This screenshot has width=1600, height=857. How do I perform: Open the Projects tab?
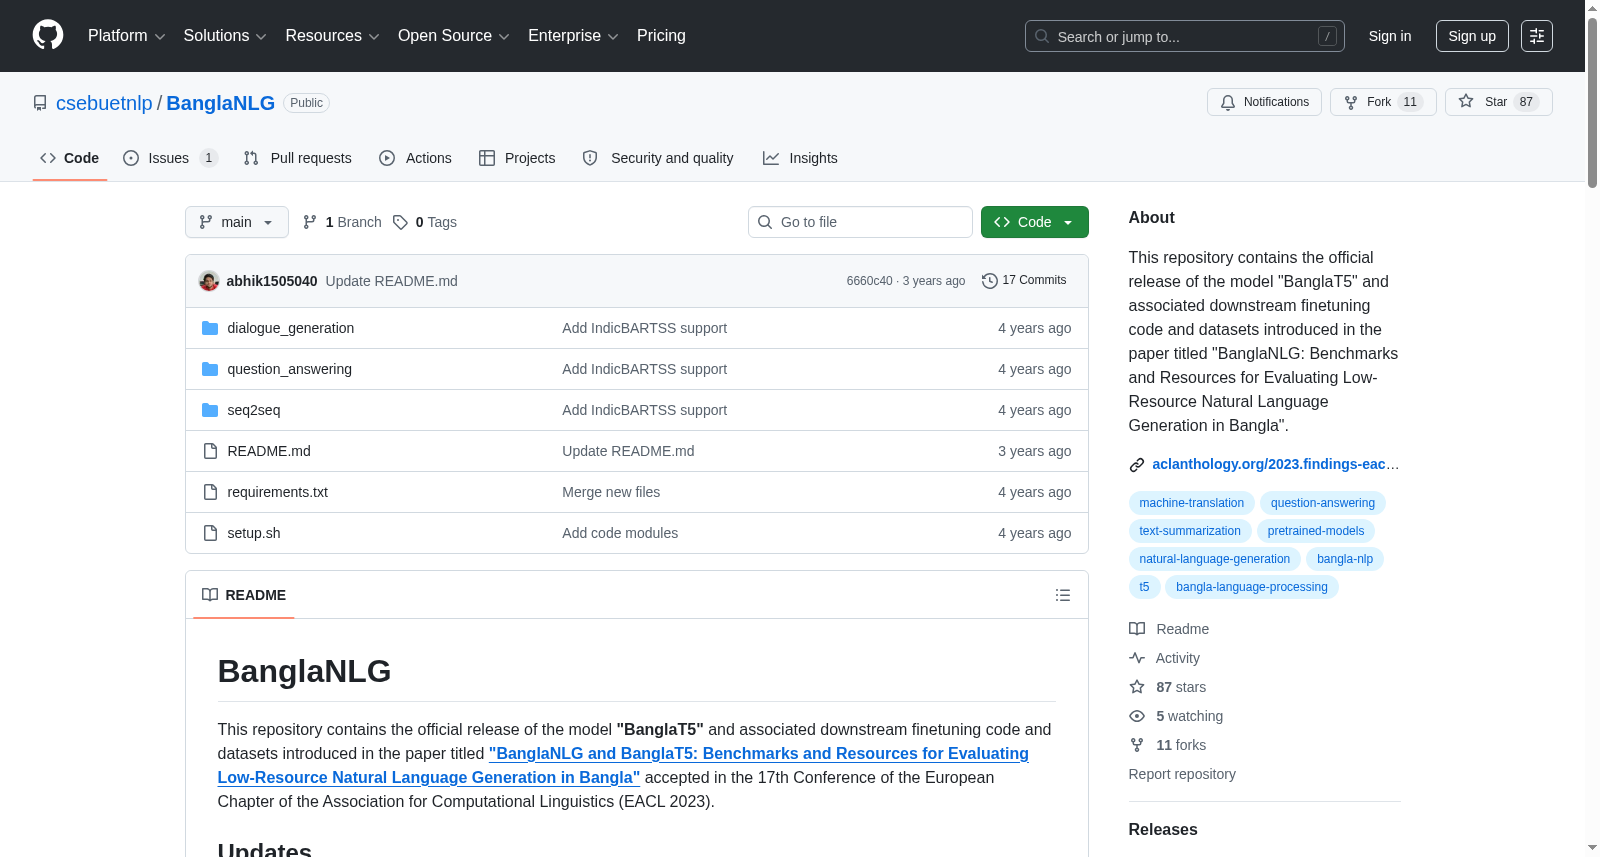coord(517,158)
